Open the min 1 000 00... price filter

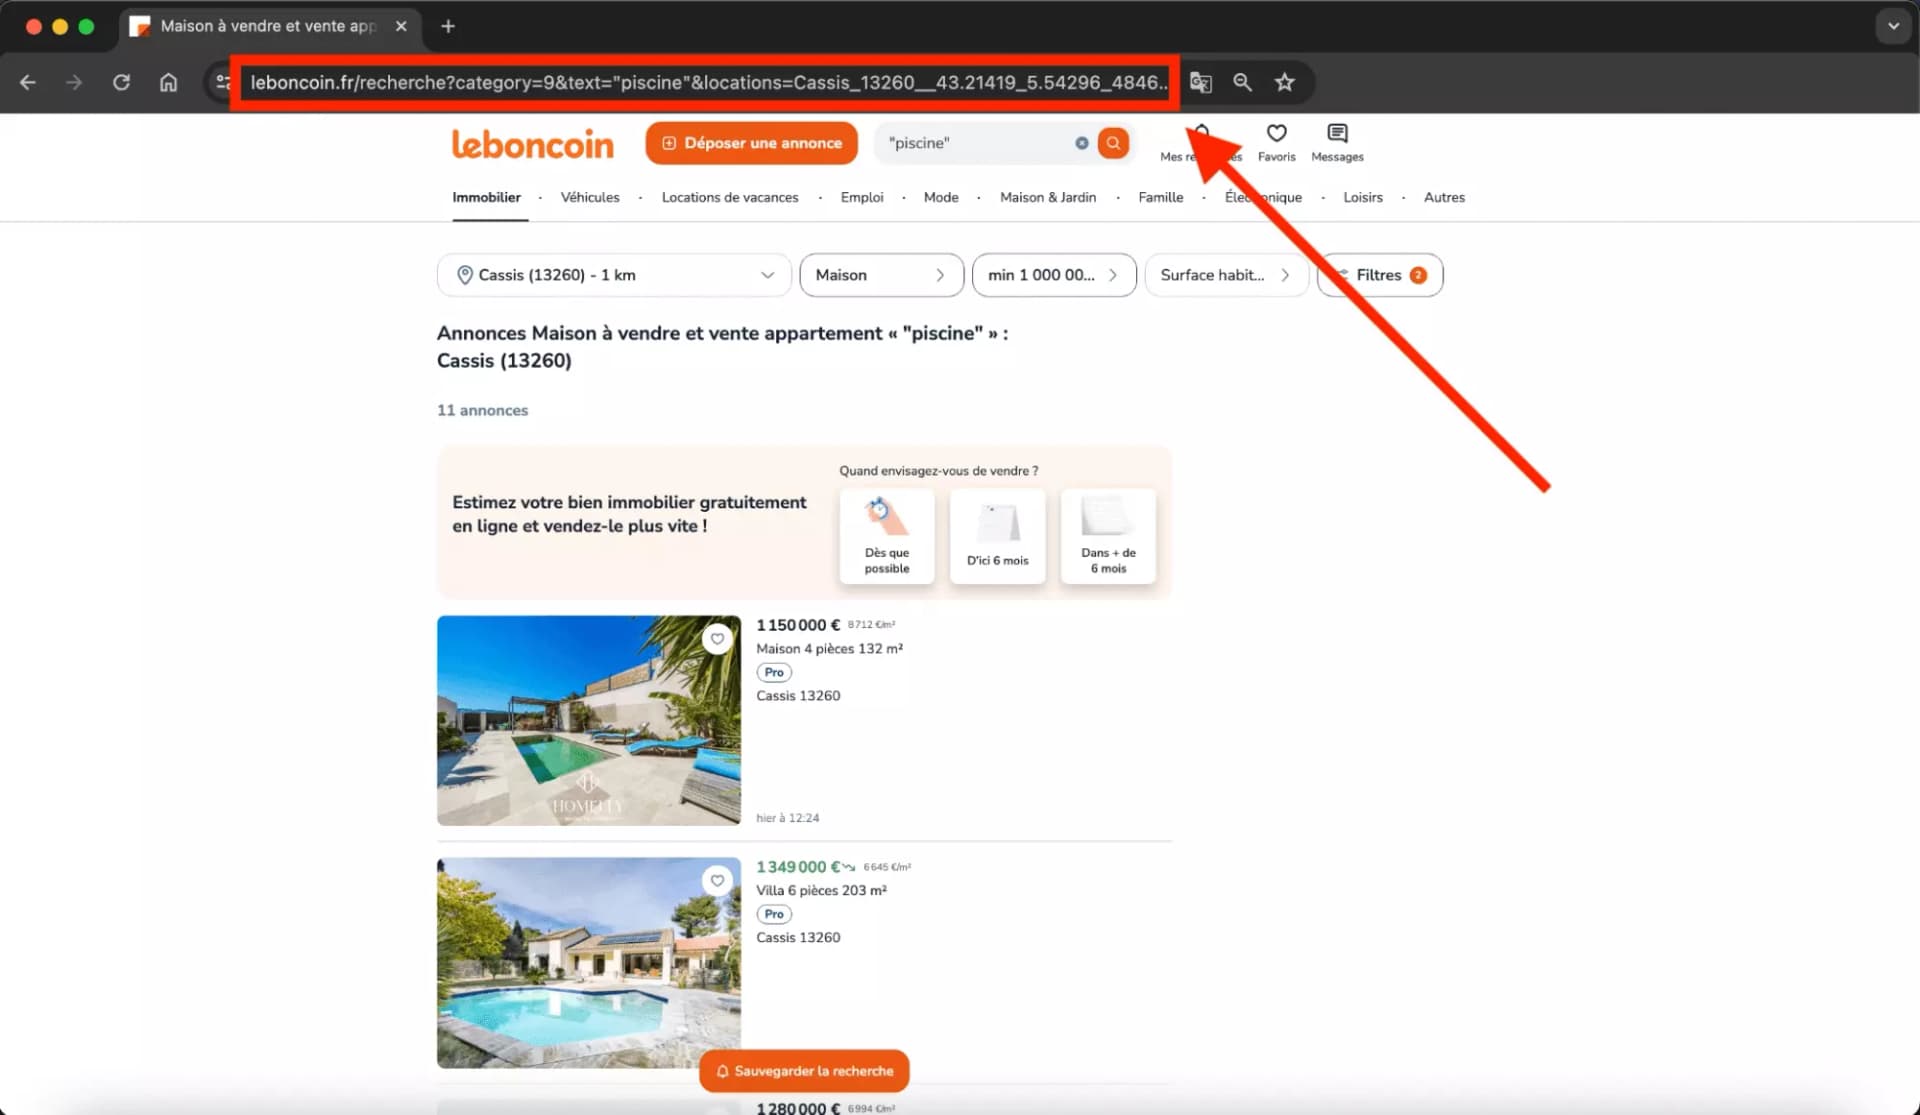(x=1054, y=275)
